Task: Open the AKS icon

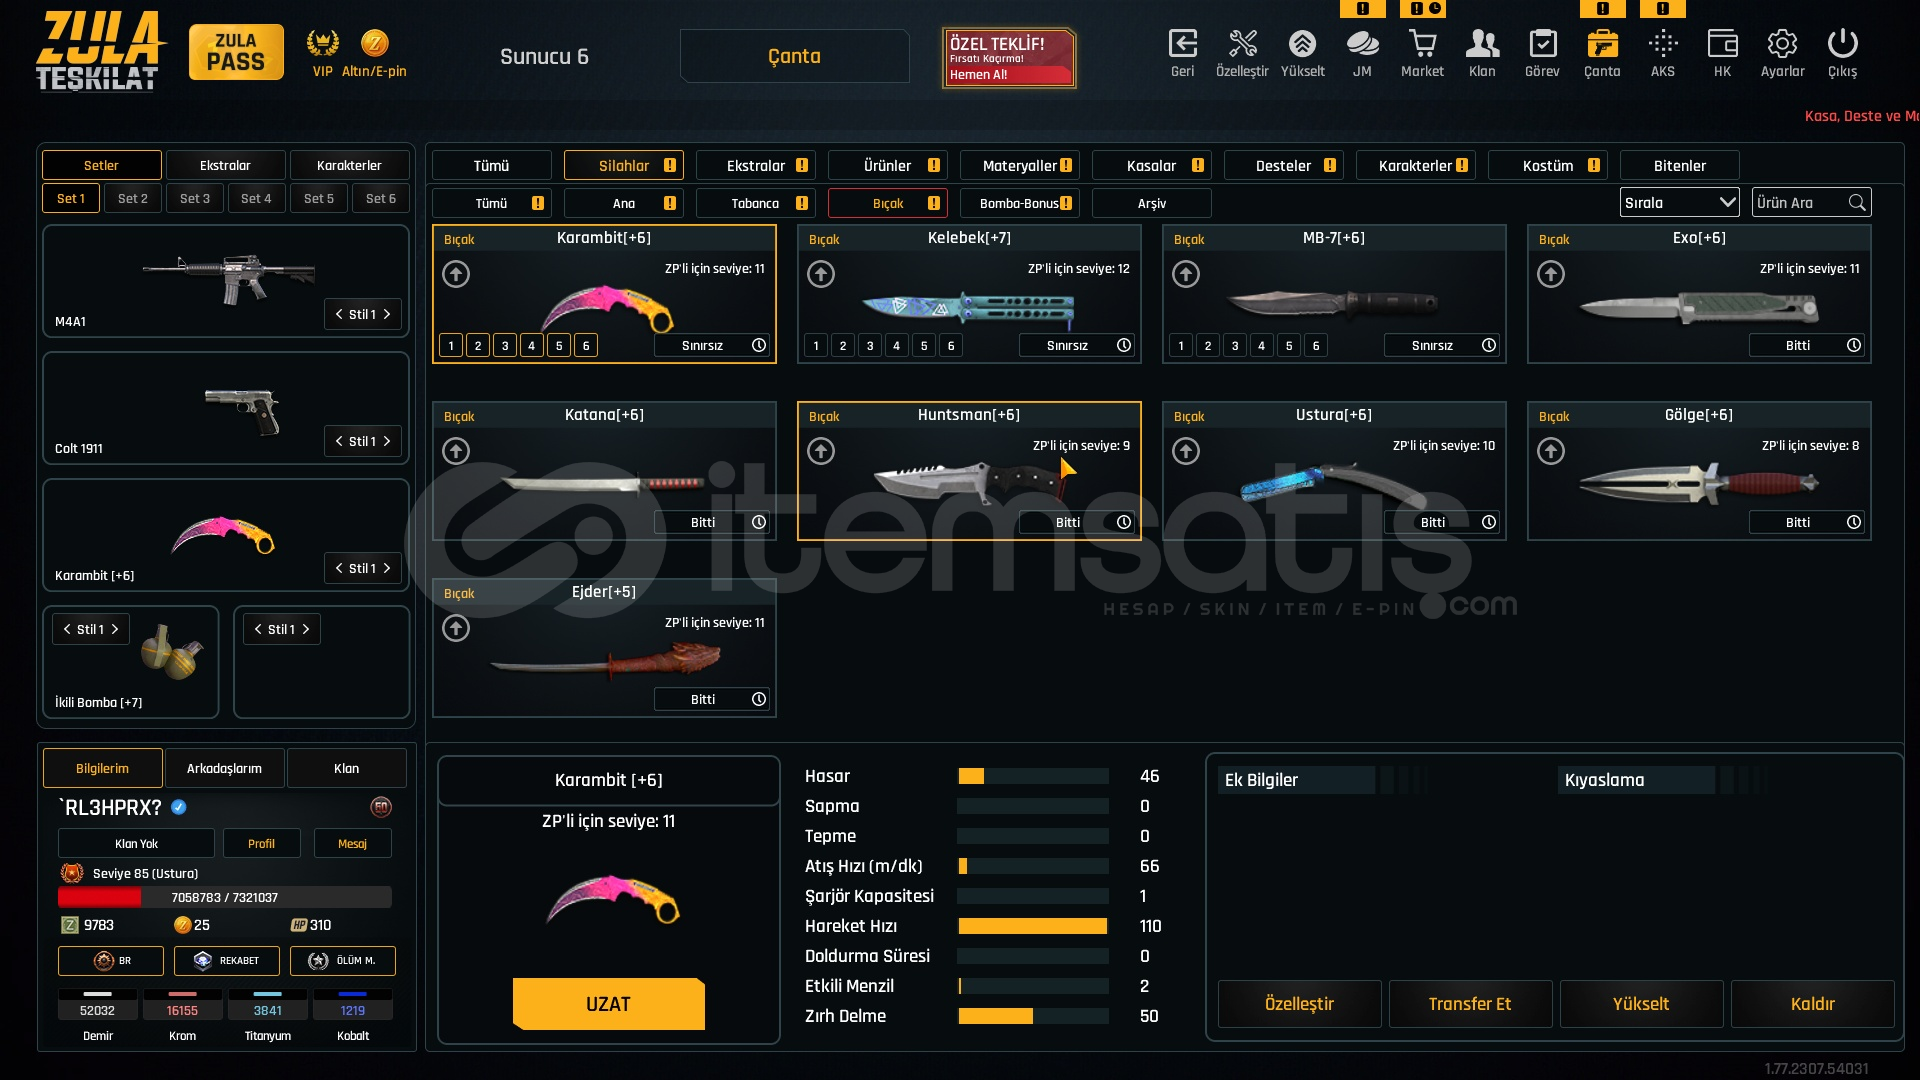Action: pos(1662,44)
